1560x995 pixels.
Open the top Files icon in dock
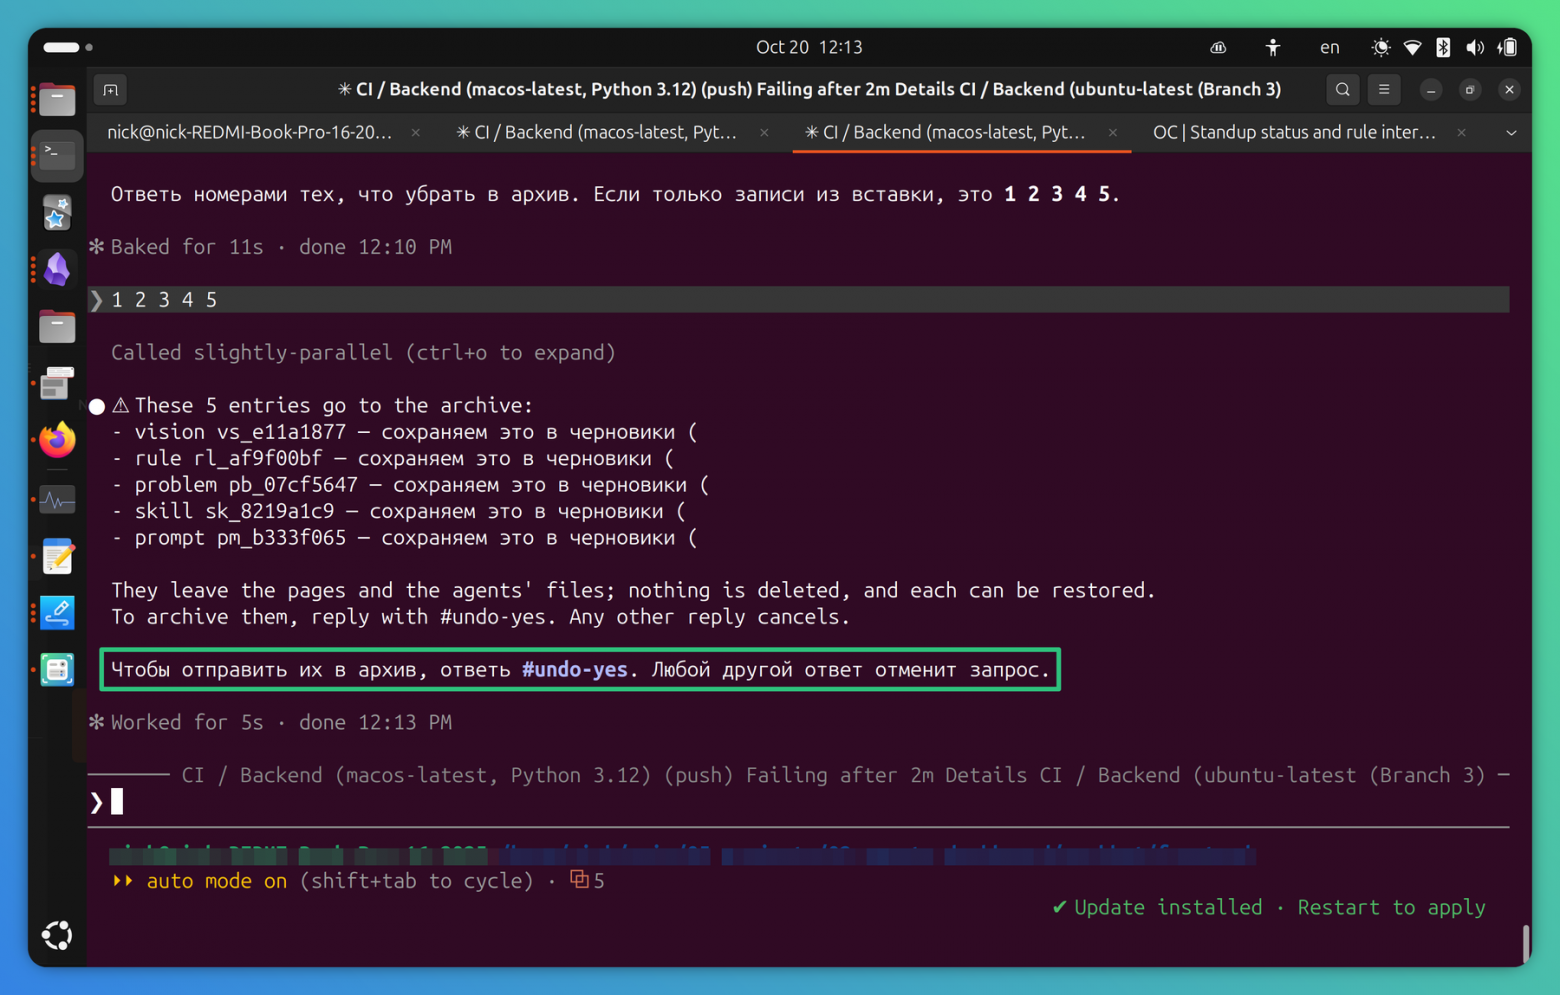(57, 99)
